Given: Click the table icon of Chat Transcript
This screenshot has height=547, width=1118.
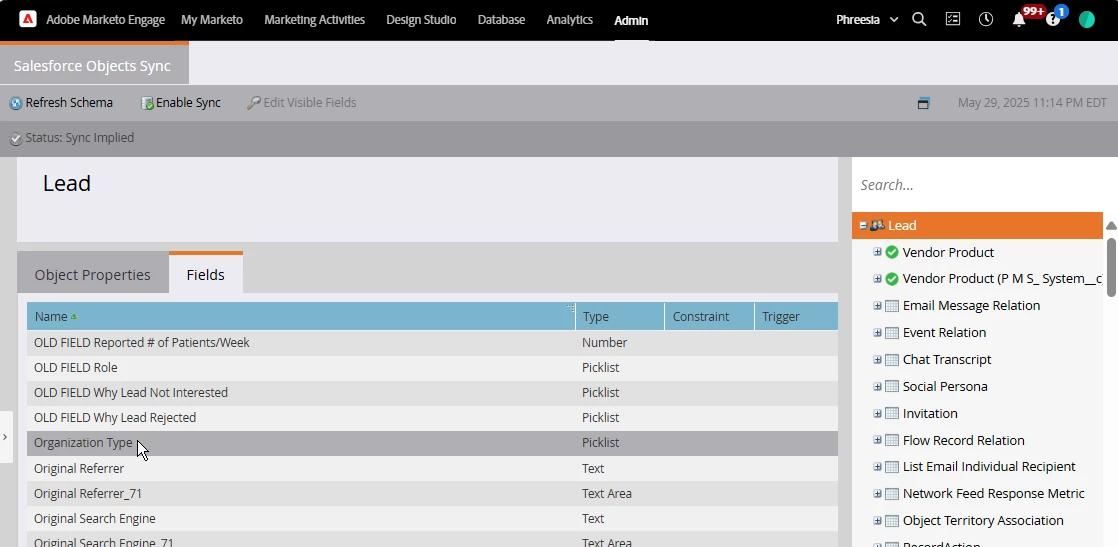Looking at the screenshot, I should pyautogui.click(x=892, y=360).
